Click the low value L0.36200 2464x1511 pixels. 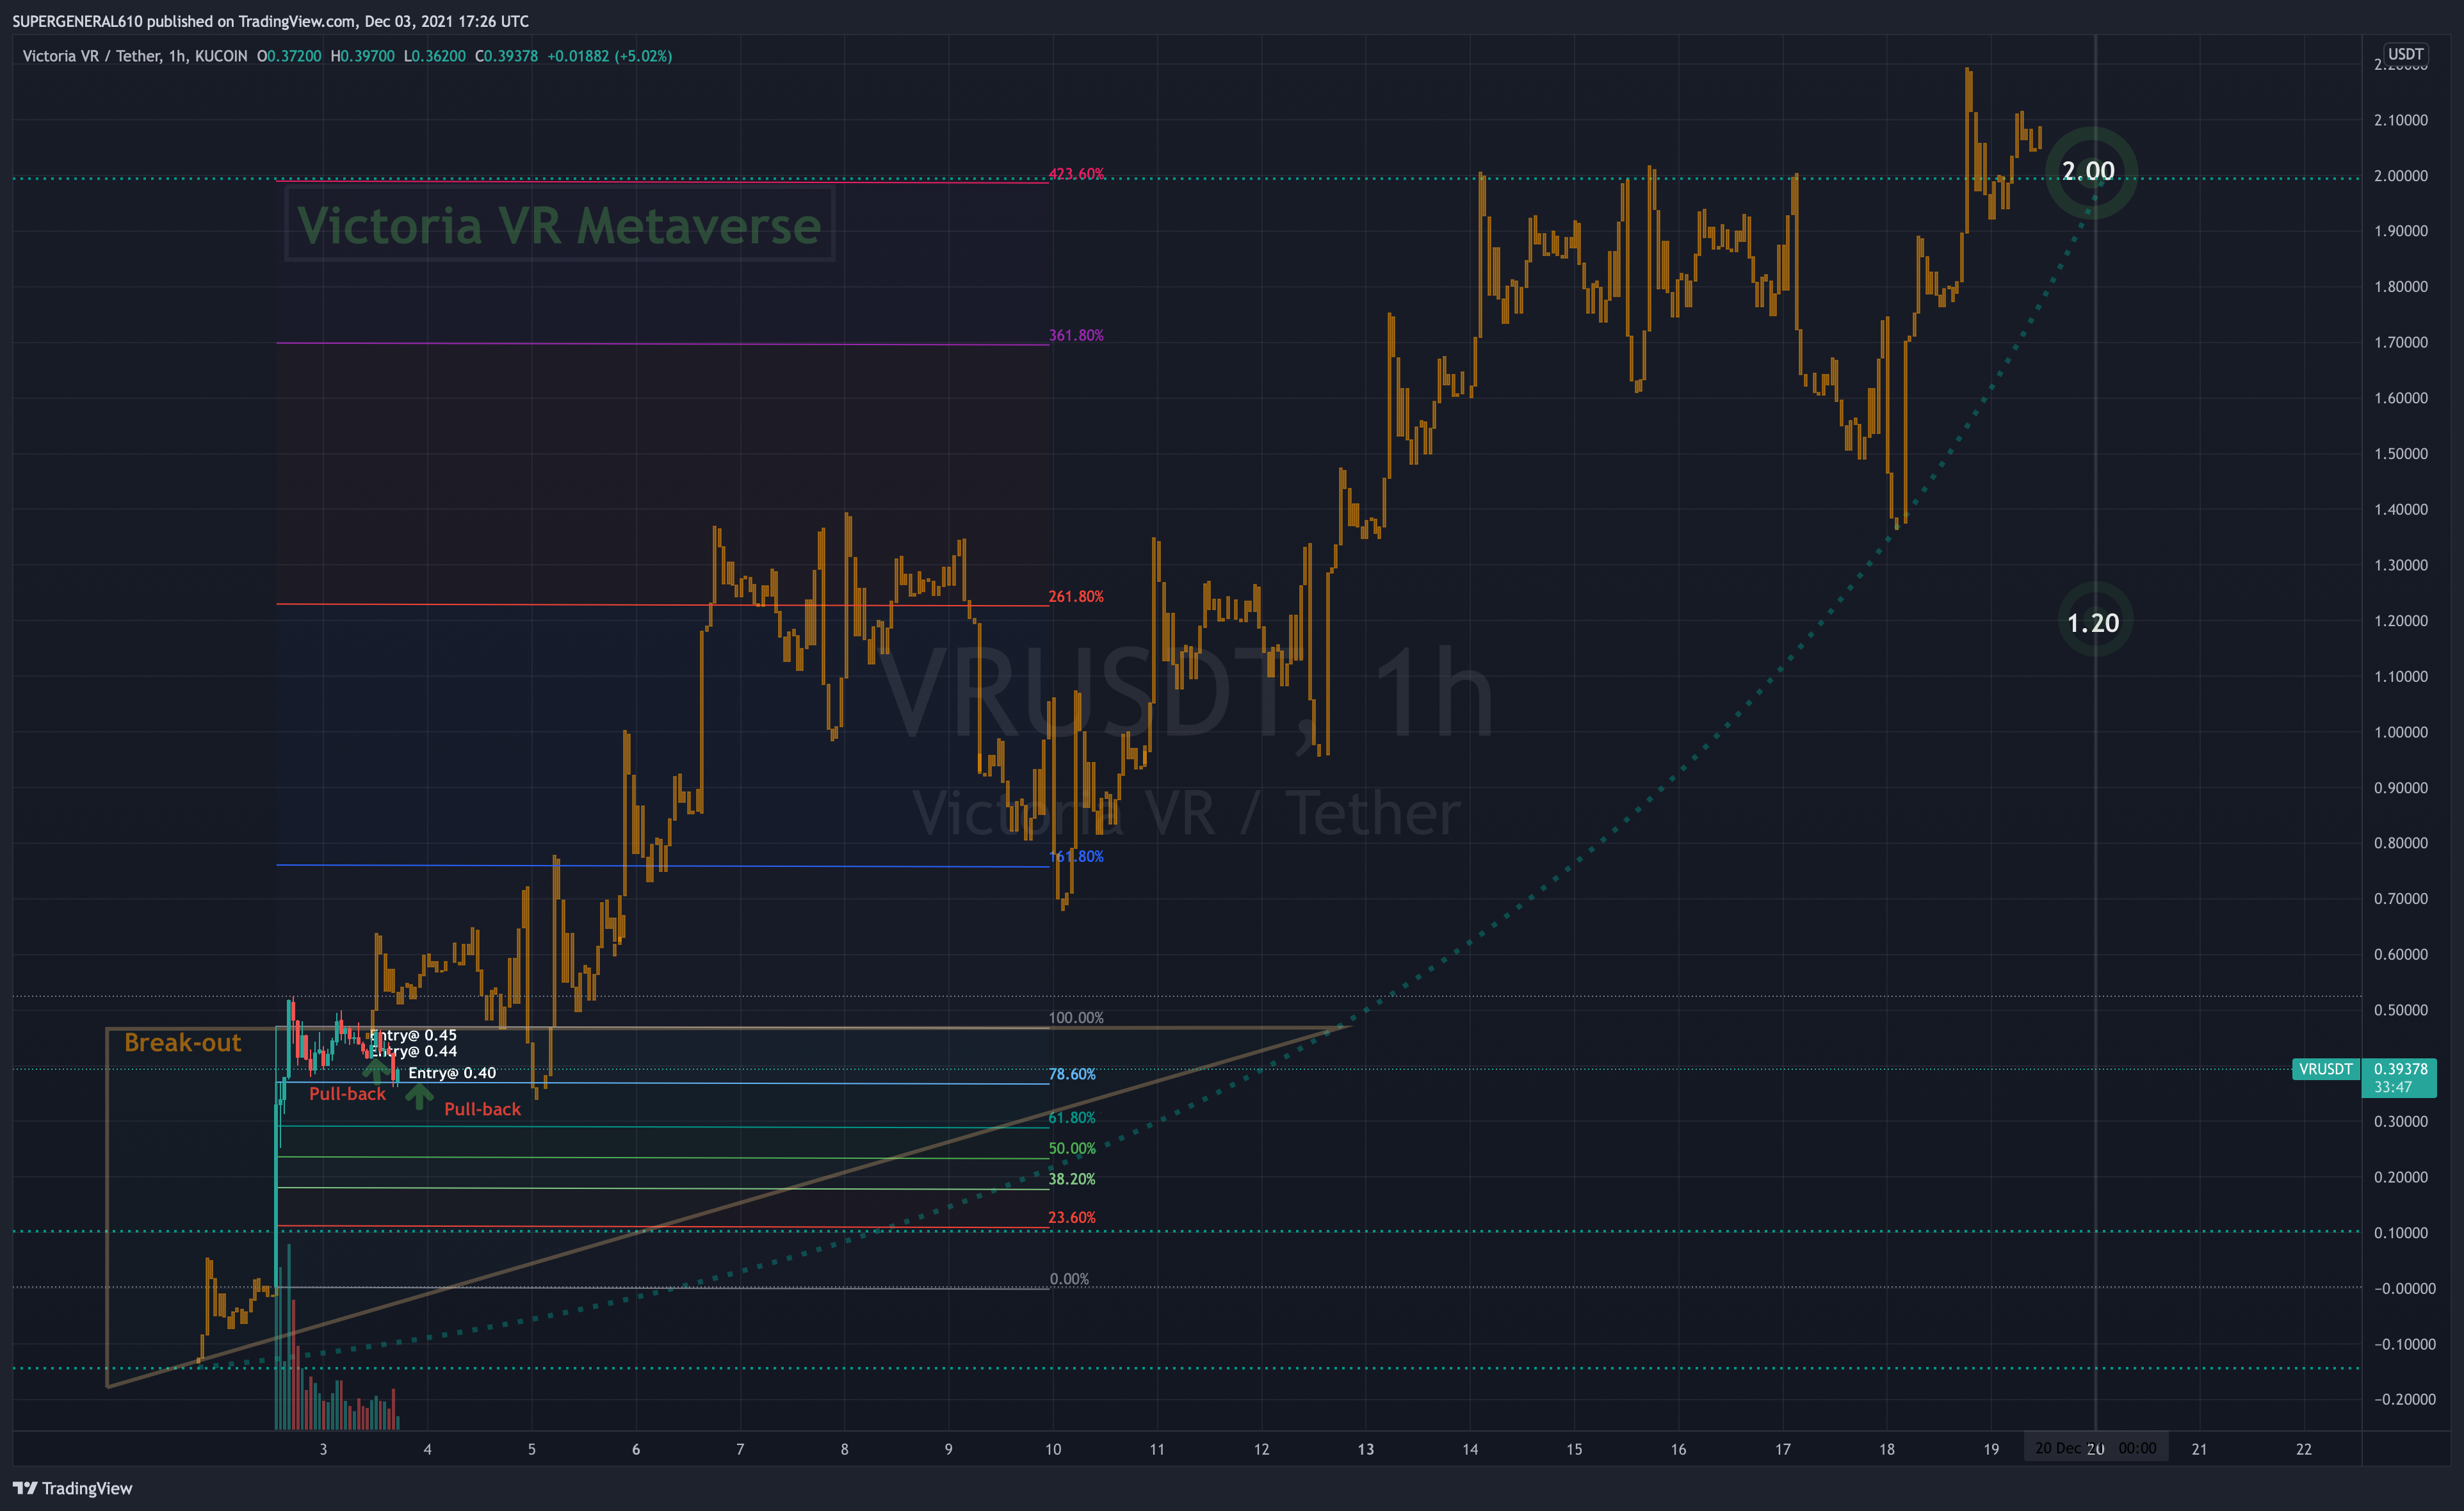pos(434,56)
